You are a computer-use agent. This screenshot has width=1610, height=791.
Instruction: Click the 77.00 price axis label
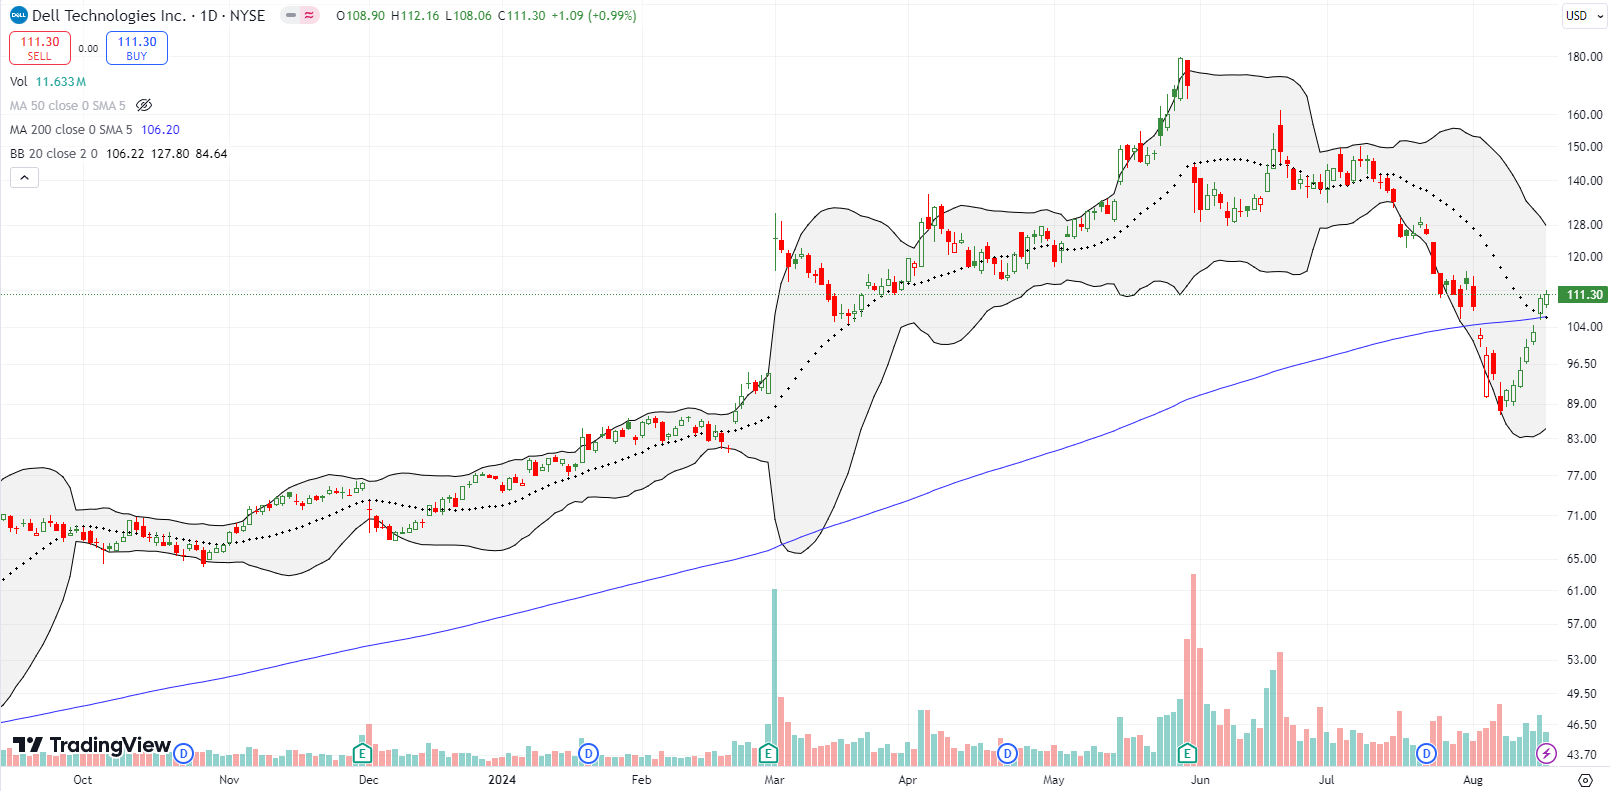click(x=1582, y=476)
